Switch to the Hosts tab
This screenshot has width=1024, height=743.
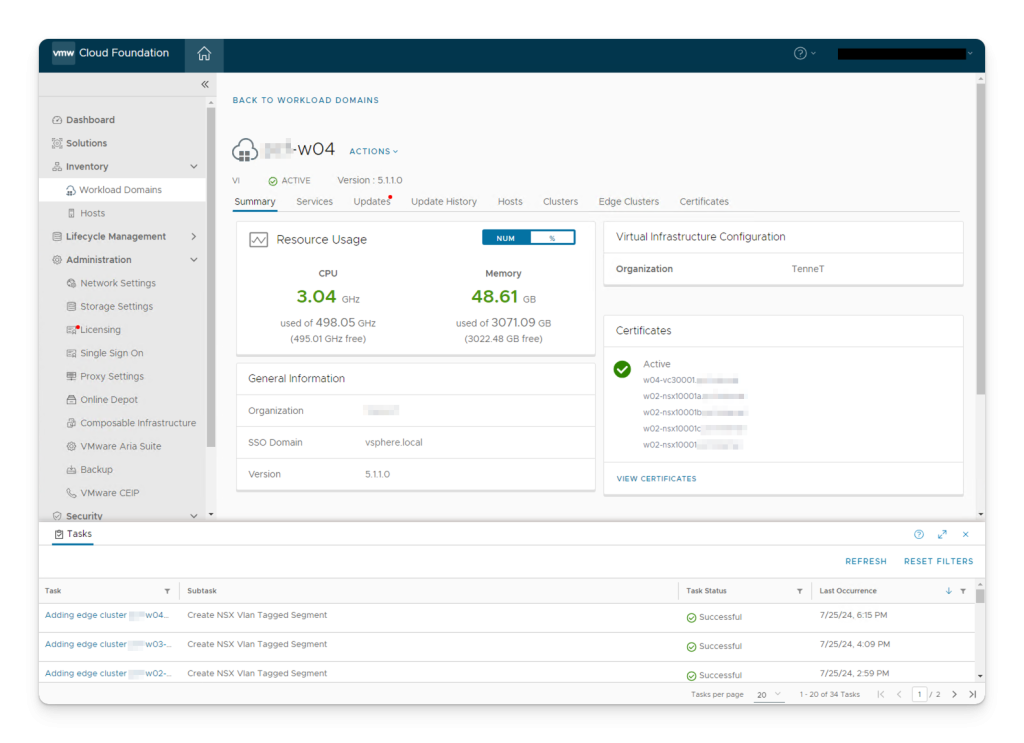click(x=510, y=202)
